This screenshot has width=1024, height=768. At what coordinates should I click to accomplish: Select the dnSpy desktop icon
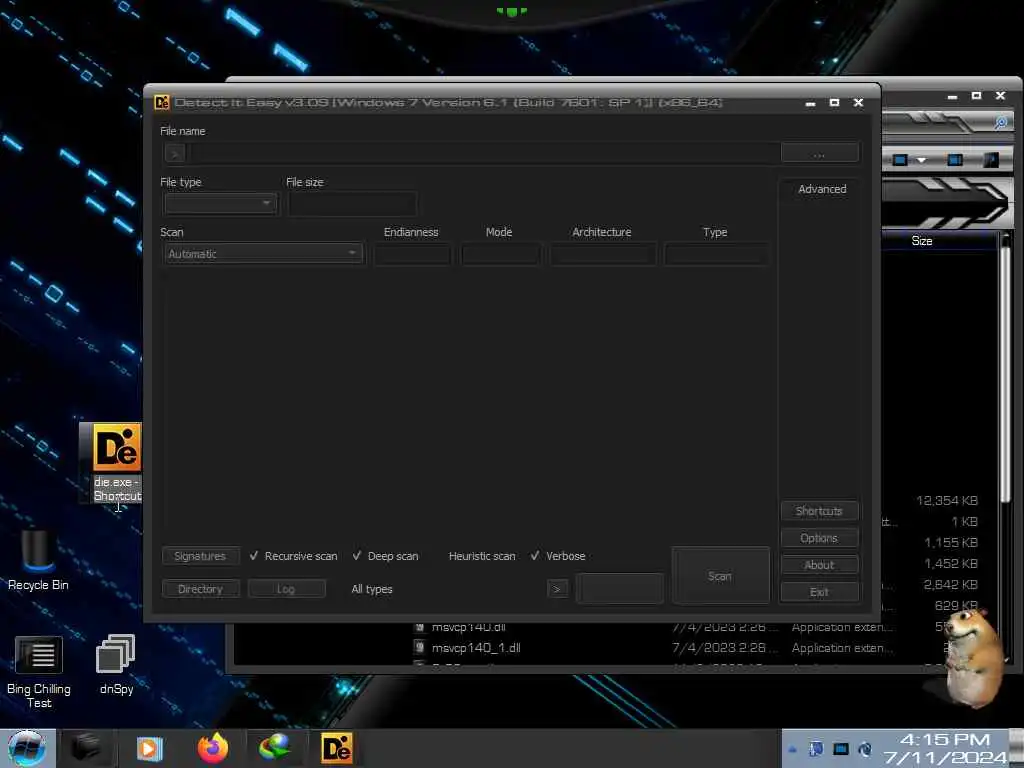[116, 664]
